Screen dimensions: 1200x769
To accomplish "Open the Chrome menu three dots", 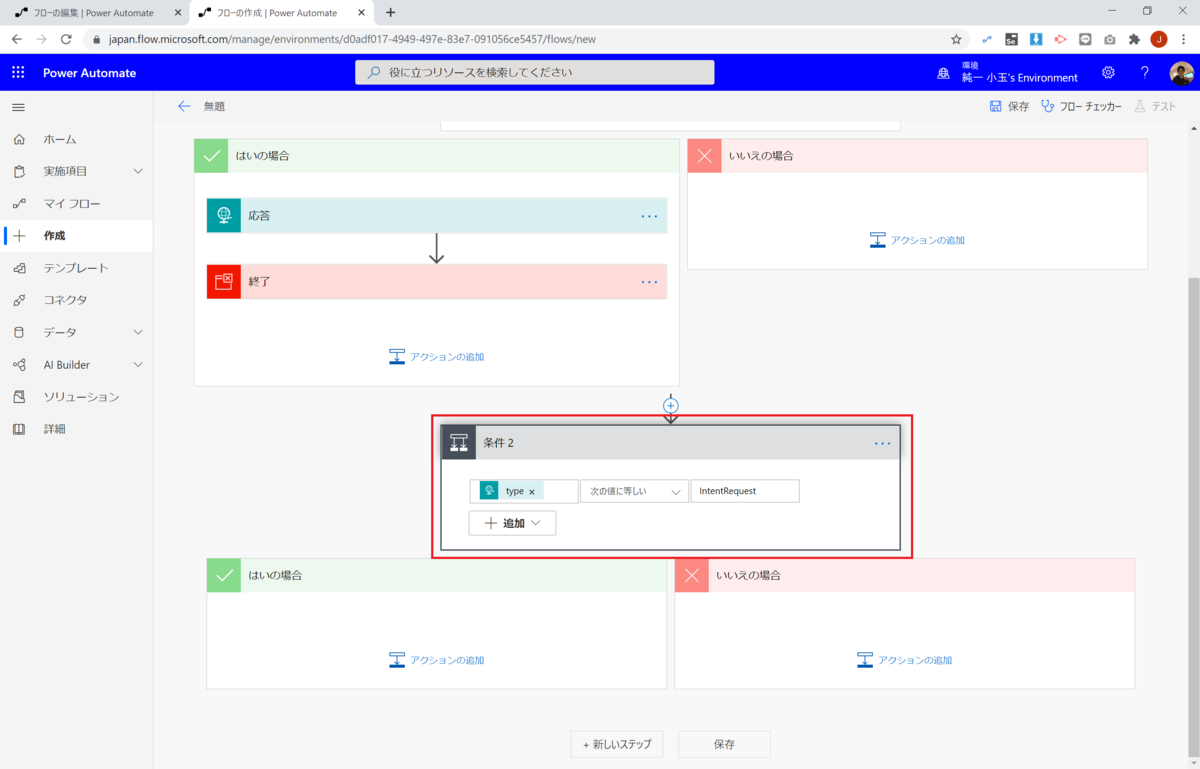I will [1184, 39].
